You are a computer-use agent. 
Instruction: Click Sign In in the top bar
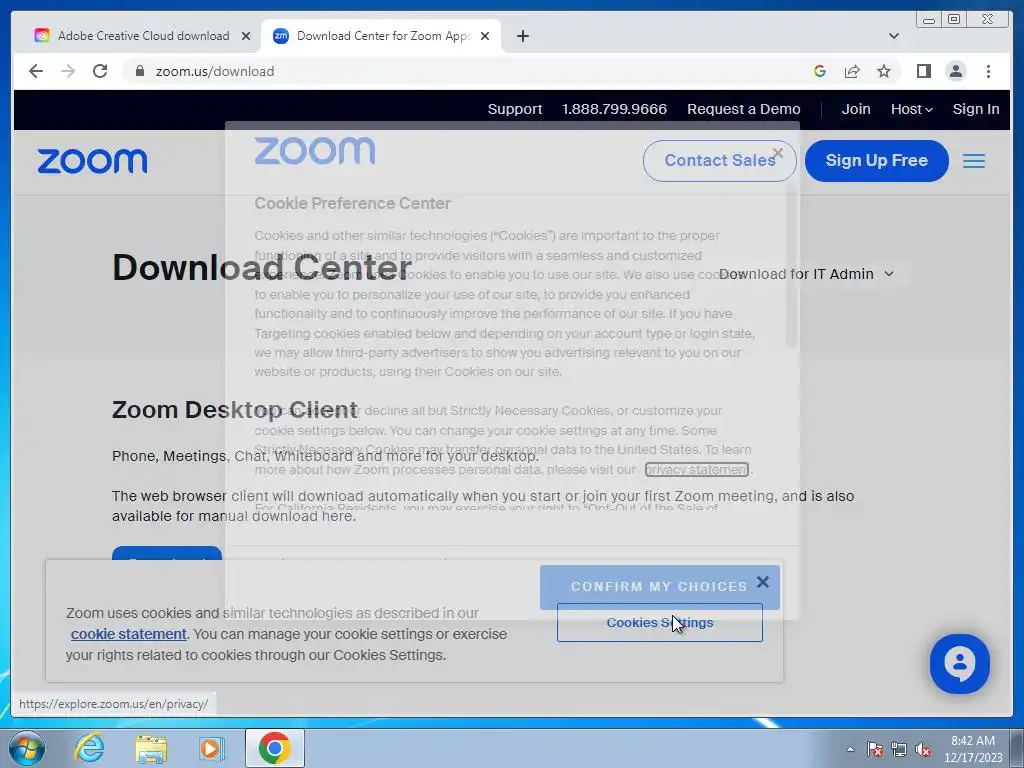tap(976, 109)
